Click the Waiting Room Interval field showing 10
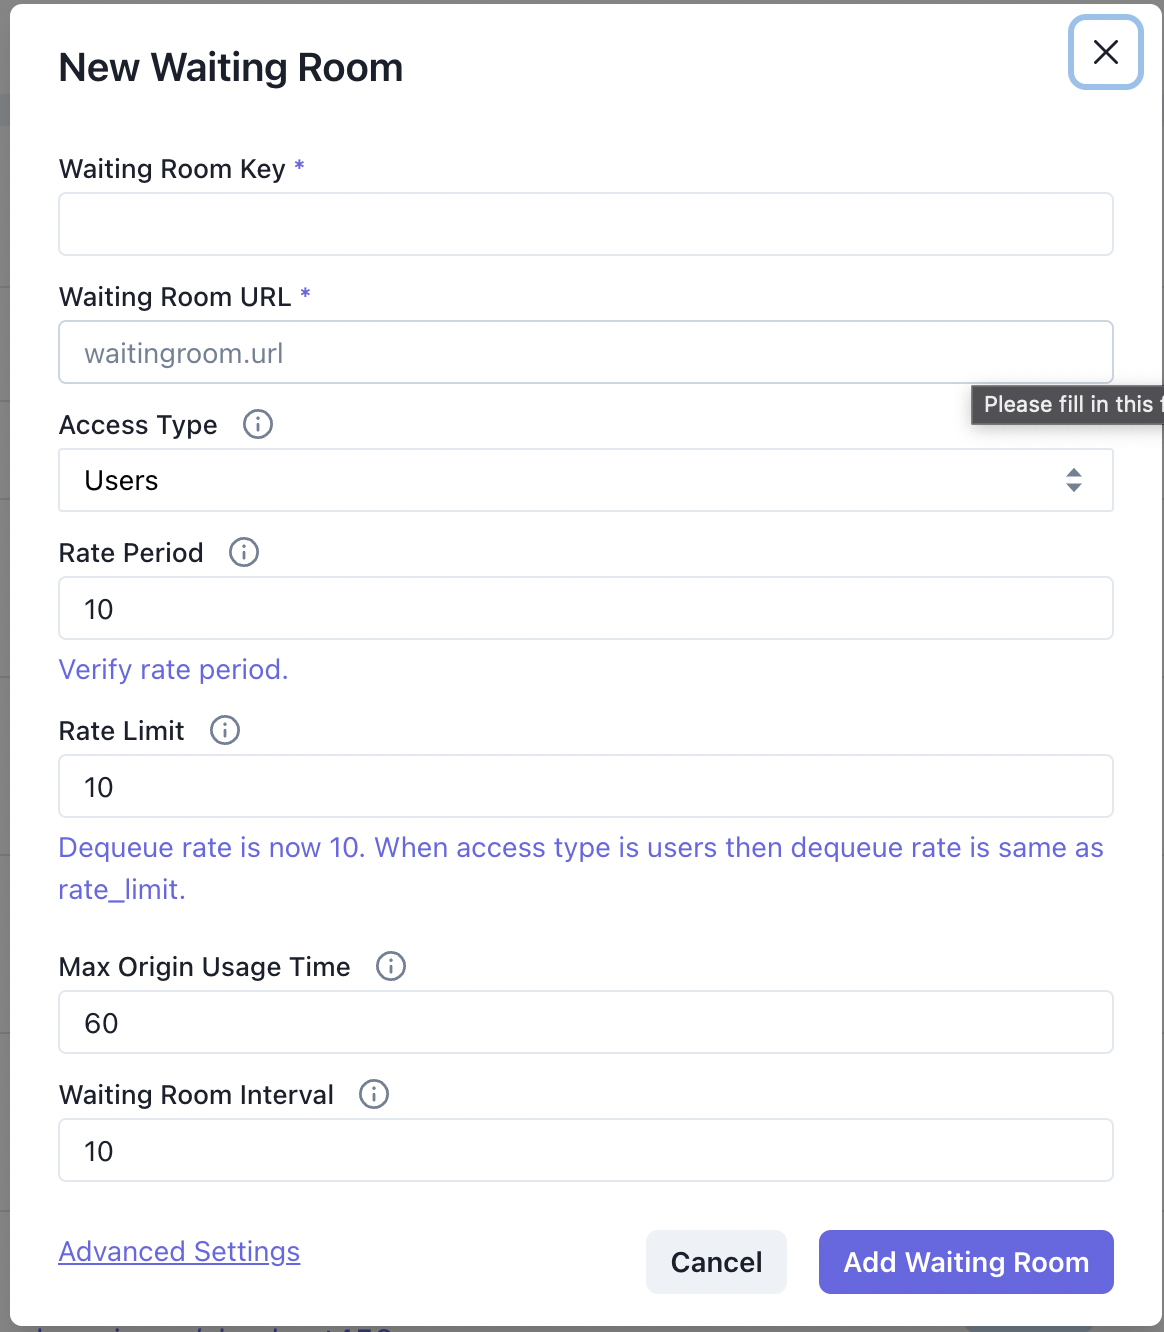 [585, 1150]
